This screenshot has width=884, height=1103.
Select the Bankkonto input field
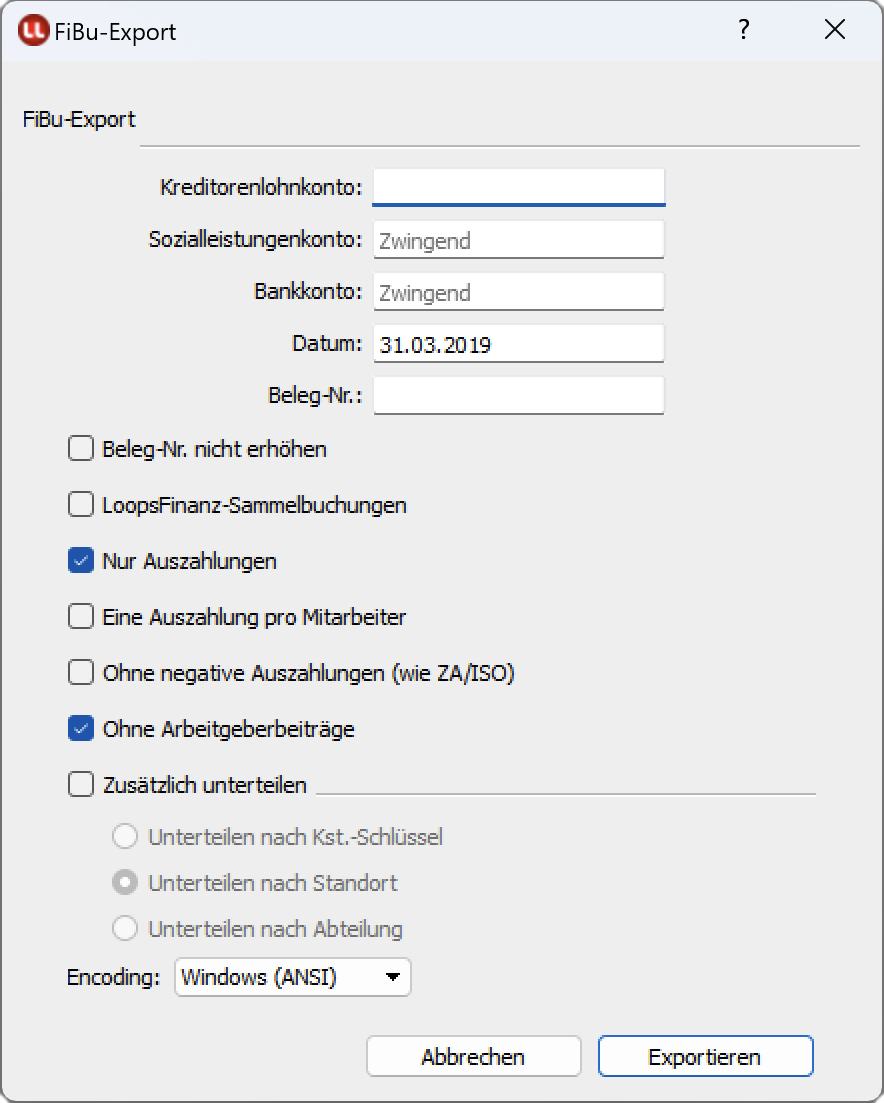click(518, 291)
